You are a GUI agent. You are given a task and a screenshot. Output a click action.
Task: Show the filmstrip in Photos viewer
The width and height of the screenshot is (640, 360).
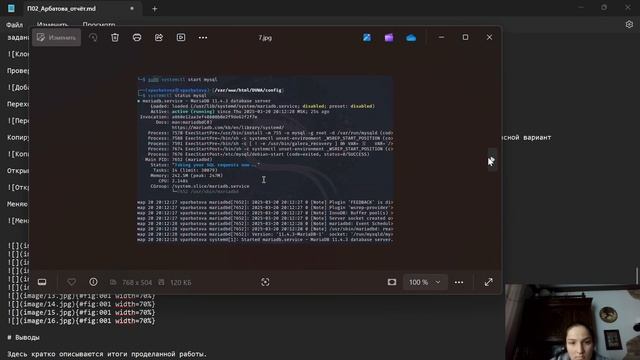42,282
